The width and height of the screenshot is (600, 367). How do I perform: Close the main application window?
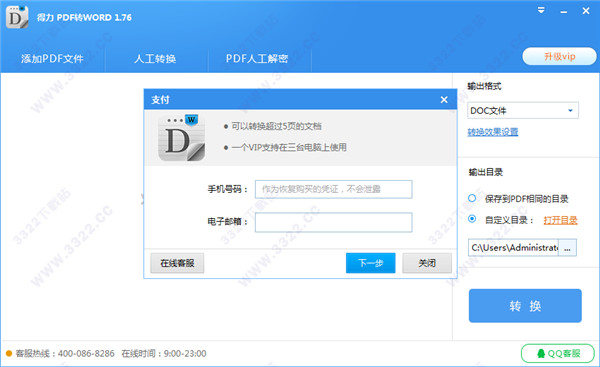pyautogui.click(x=586, y=11)
